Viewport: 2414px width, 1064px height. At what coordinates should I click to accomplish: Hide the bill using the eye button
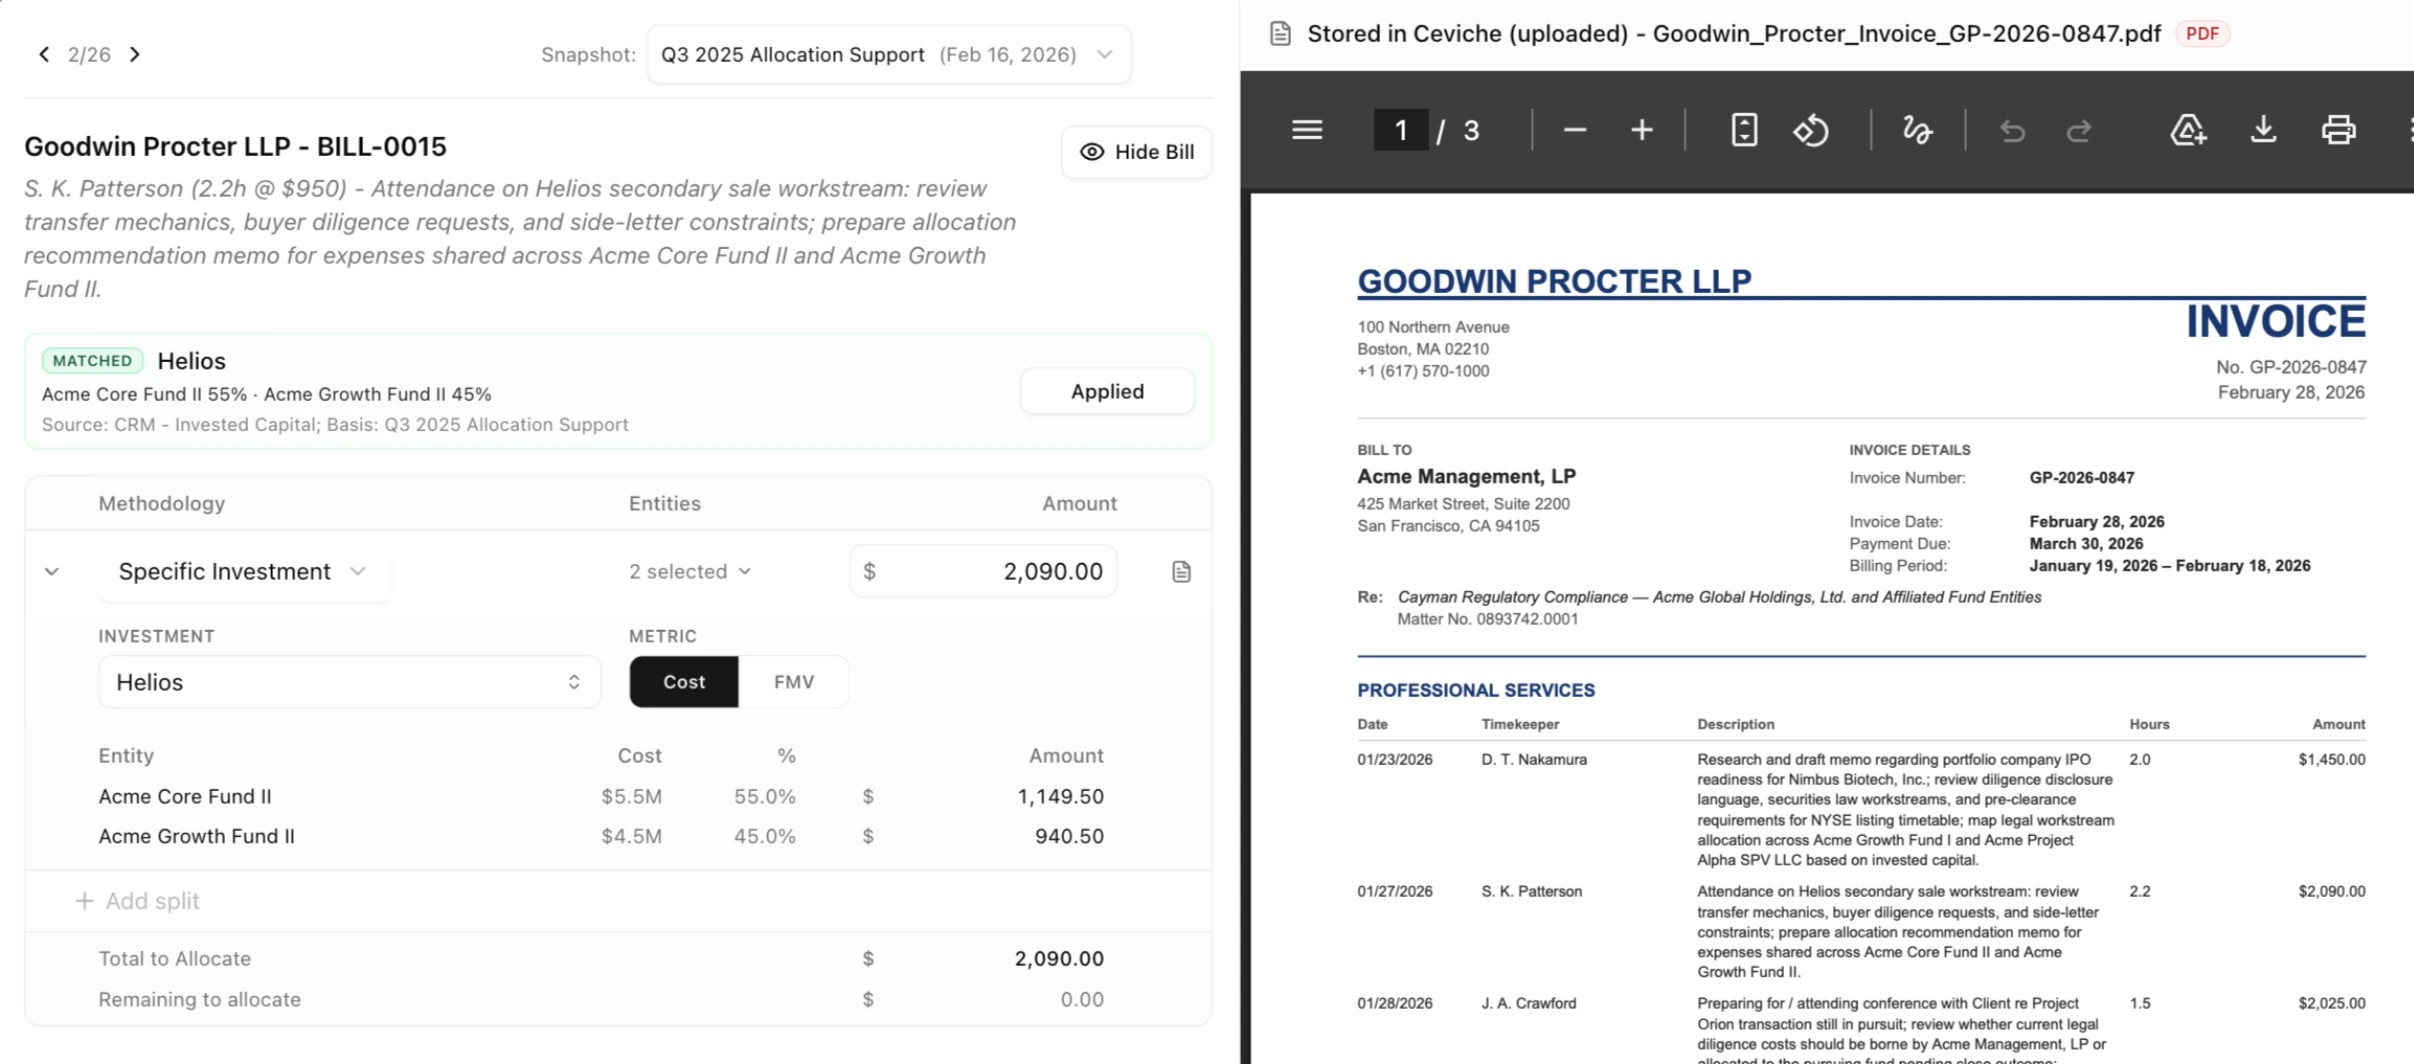tap(1135, 152)
